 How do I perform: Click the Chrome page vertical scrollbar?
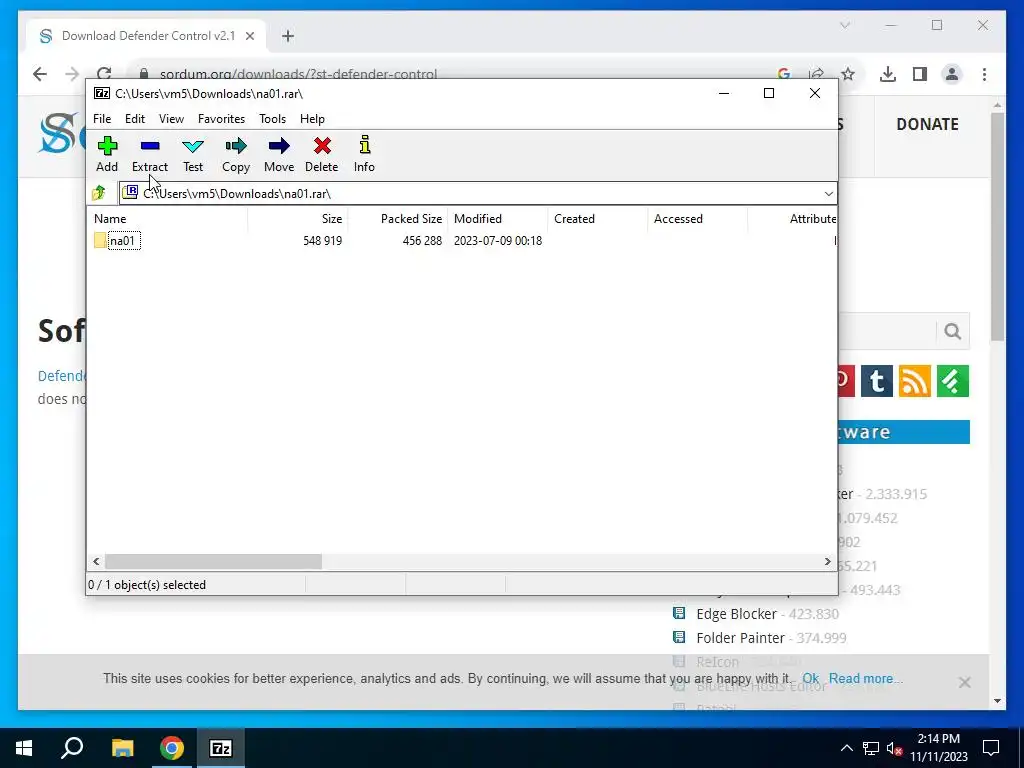pyautogui.click(x=997, y=226)
